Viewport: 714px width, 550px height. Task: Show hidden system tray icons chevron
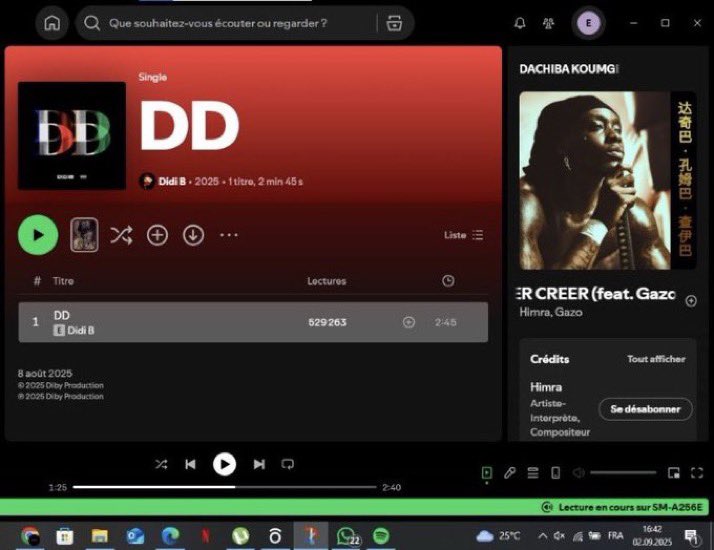[x=542, y=536]
